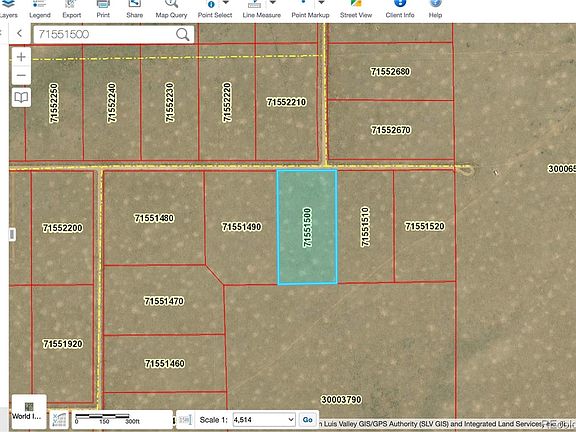The image size is (576, 432).
Task: Click the search magnifier icon
Action: (183, 35)
